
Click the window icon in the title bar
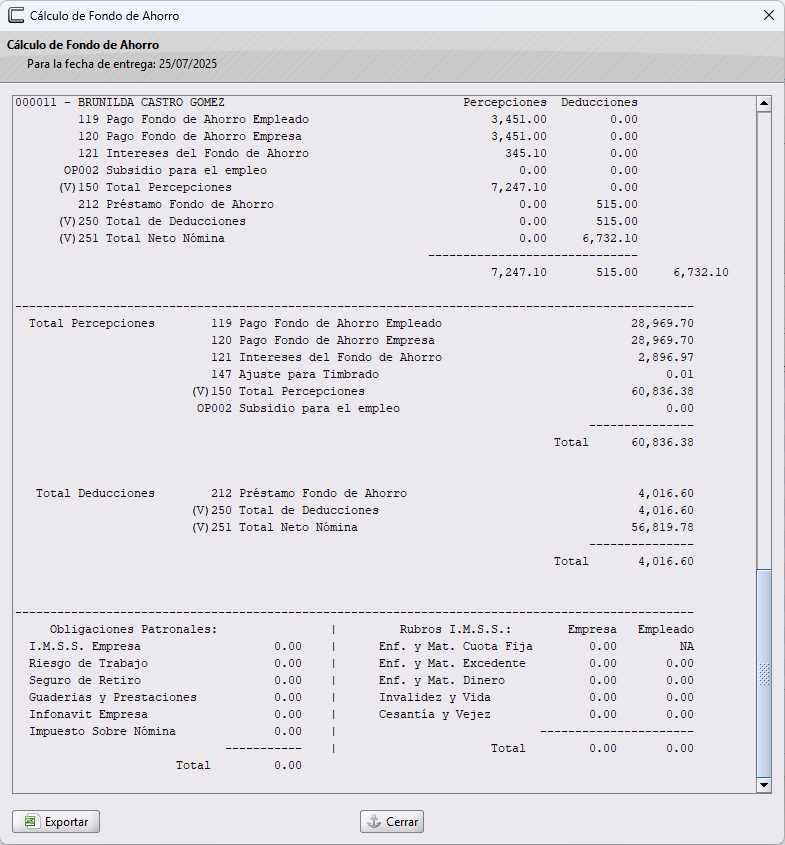pyautogui.click(x=16, y=15)
